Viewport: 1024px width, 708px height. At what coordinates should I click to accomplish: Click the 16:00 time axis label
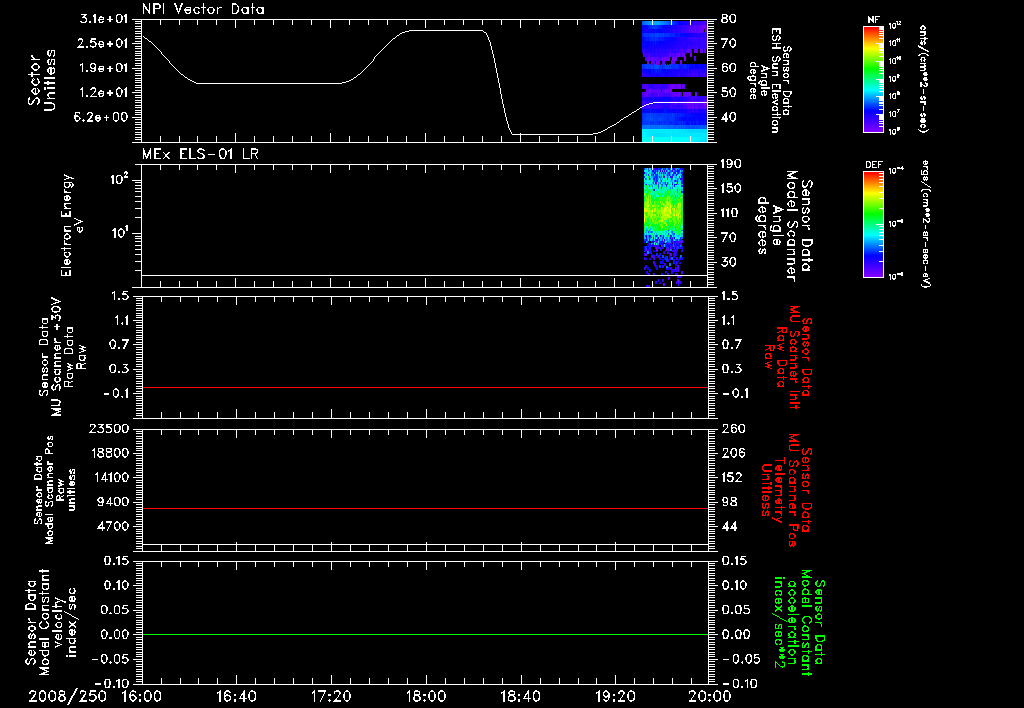tap(142, 696)
